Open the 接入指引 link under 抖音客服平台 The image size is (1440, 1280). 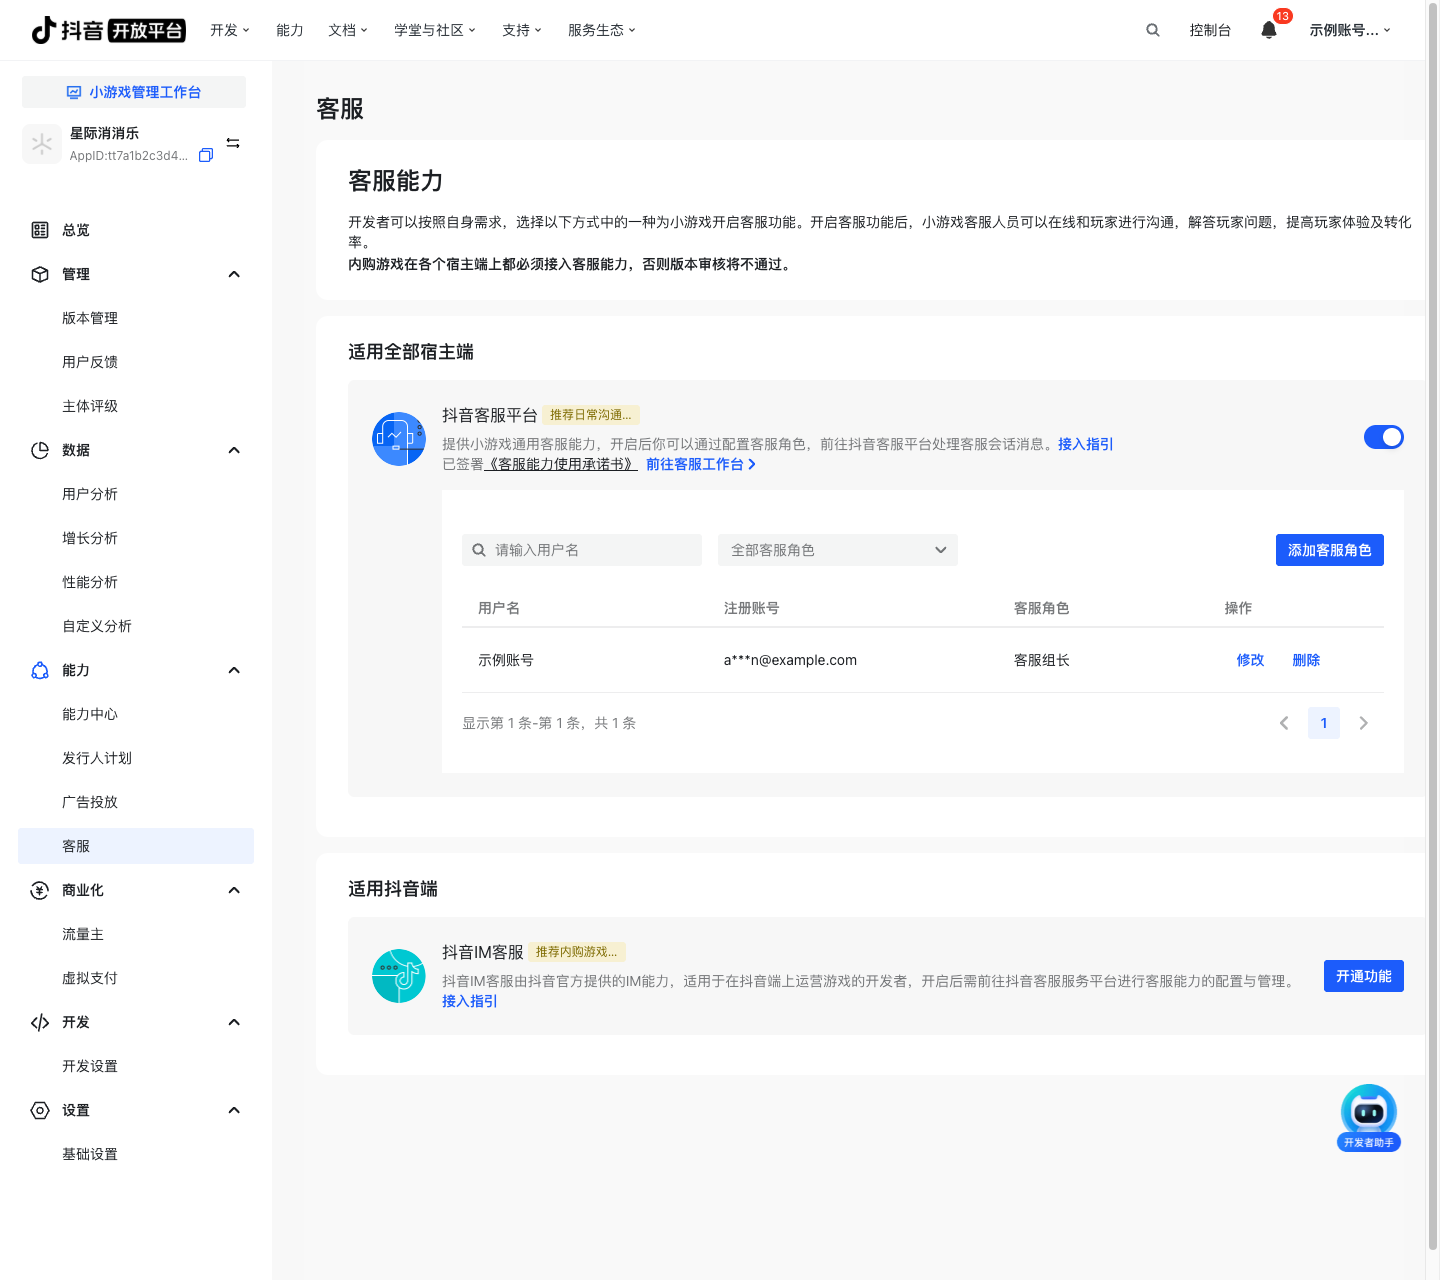[1086, 444]
